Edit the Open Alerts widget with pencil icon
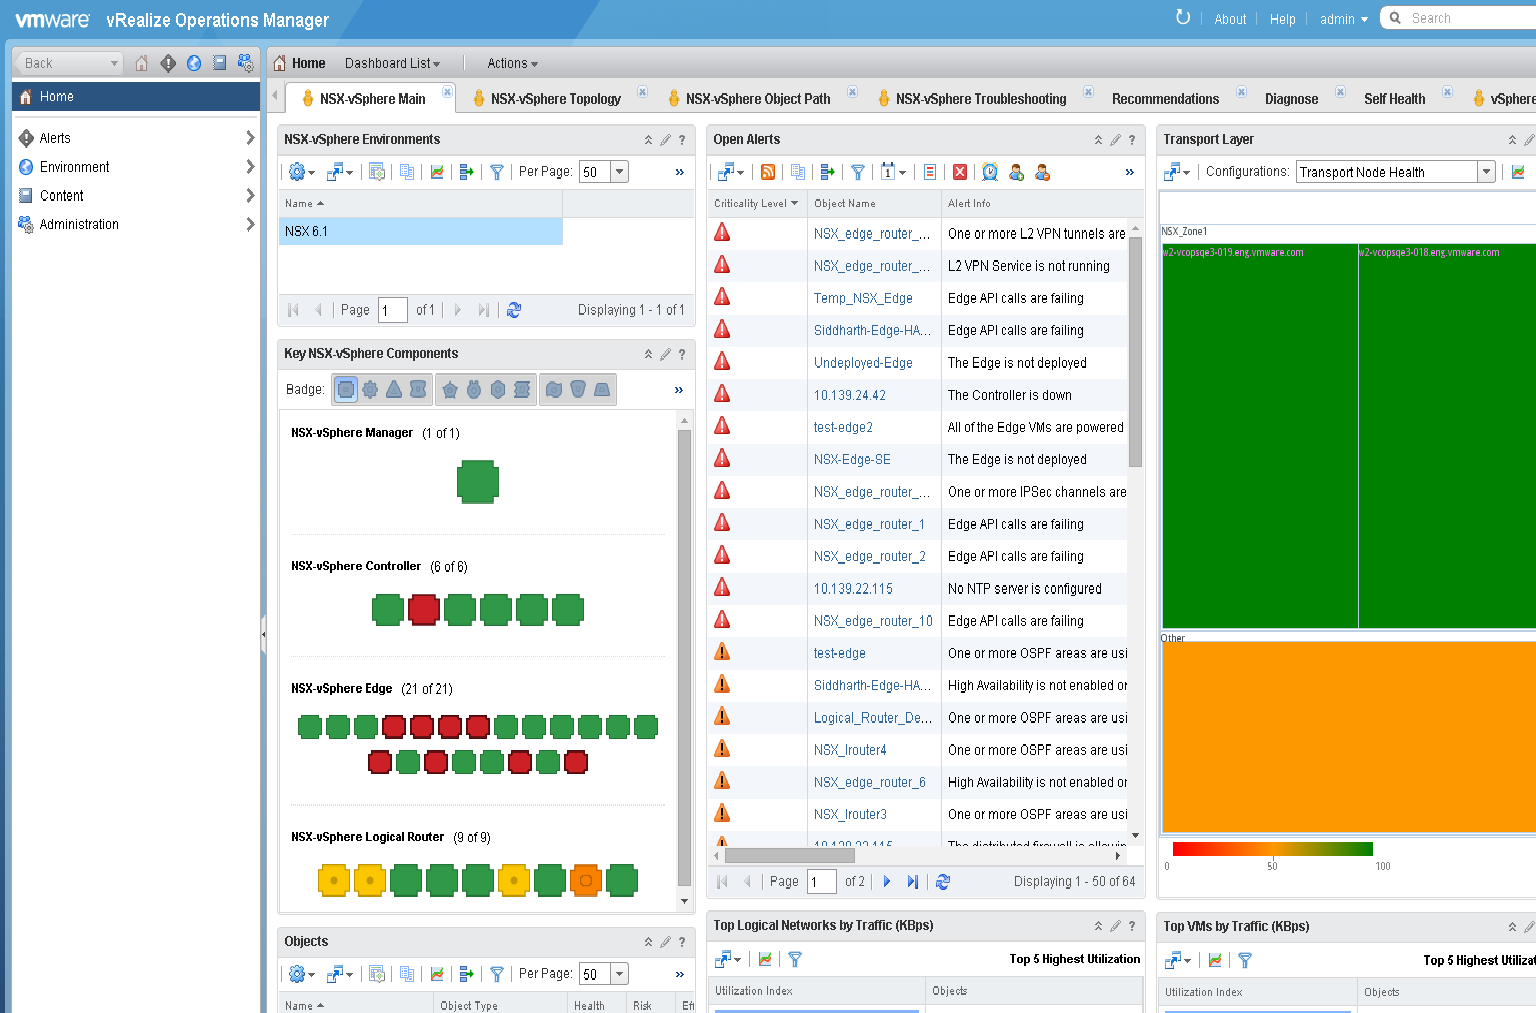1536x1013 pixels. point(1115,140)
